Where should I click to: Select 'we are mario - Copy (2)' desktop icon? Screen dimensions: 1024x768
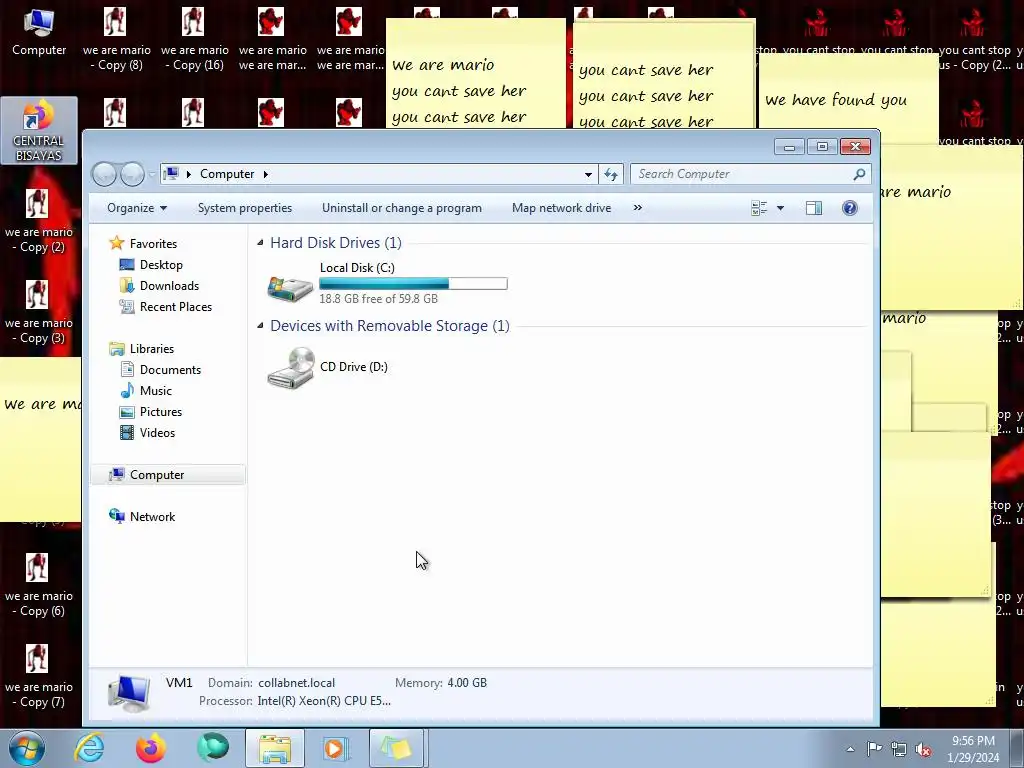[x=39, y=221]
